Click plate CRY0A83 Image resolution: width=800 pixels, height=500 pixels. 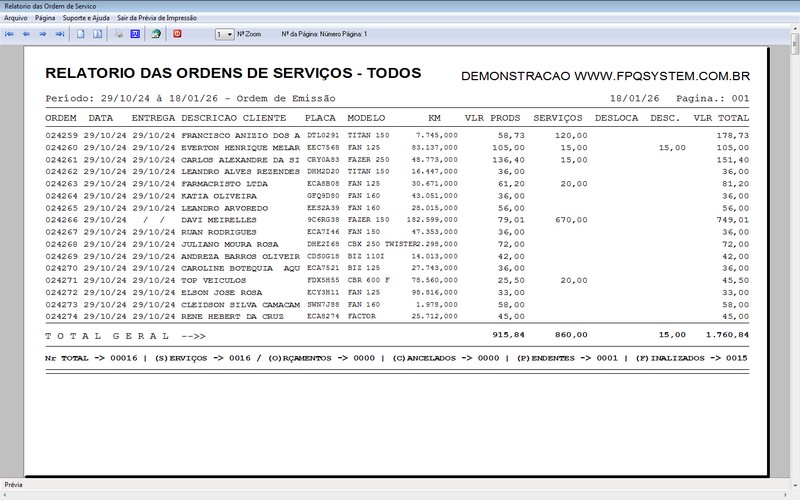[x=323, y=160]
